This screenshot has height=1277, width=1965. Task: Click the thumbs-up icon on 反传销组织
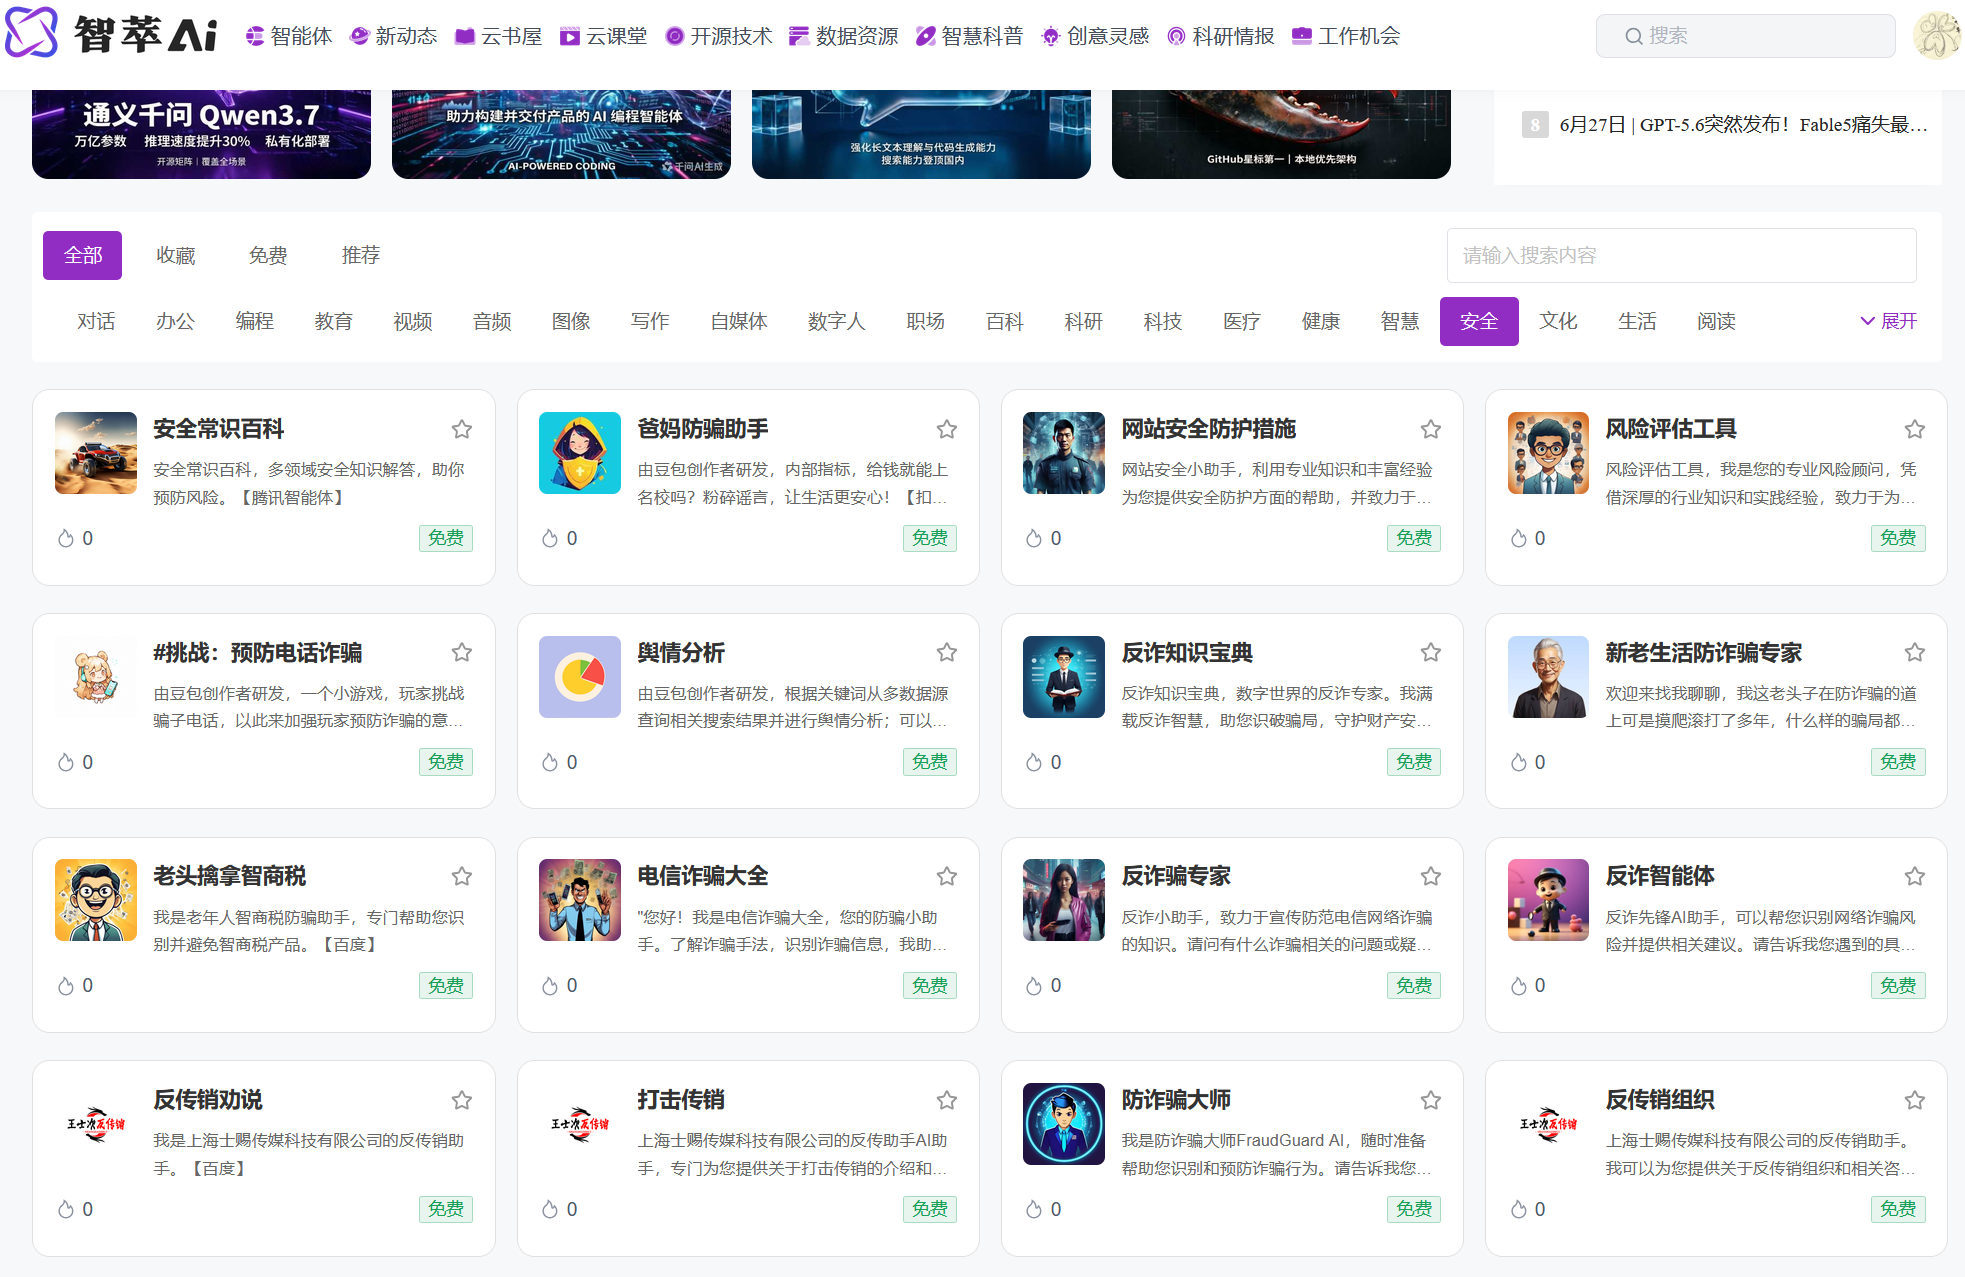pos(1518,1209)
